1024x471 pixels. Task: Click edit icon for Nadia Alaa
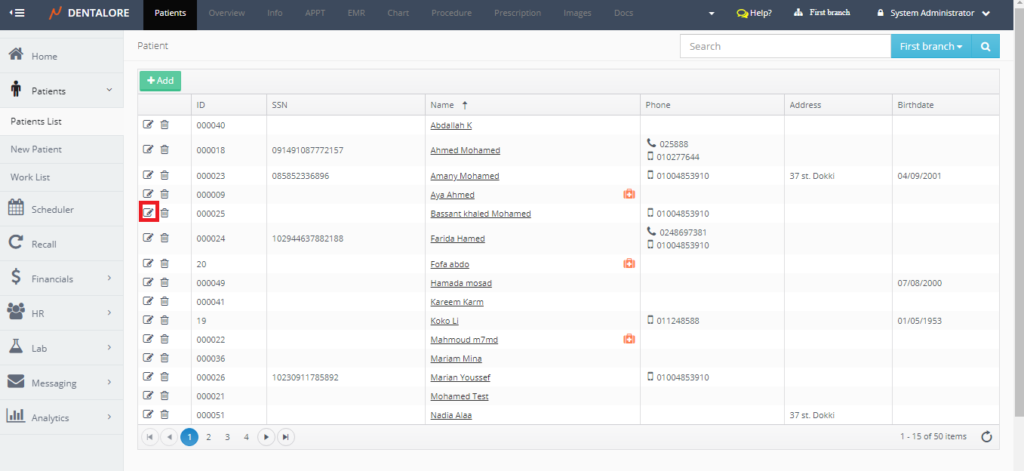[x=148, y=414]
